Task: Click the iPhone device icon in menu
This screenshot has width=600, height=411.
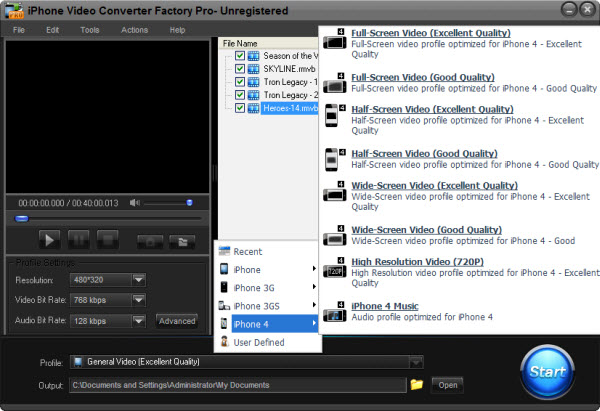Action: (224, 269)
